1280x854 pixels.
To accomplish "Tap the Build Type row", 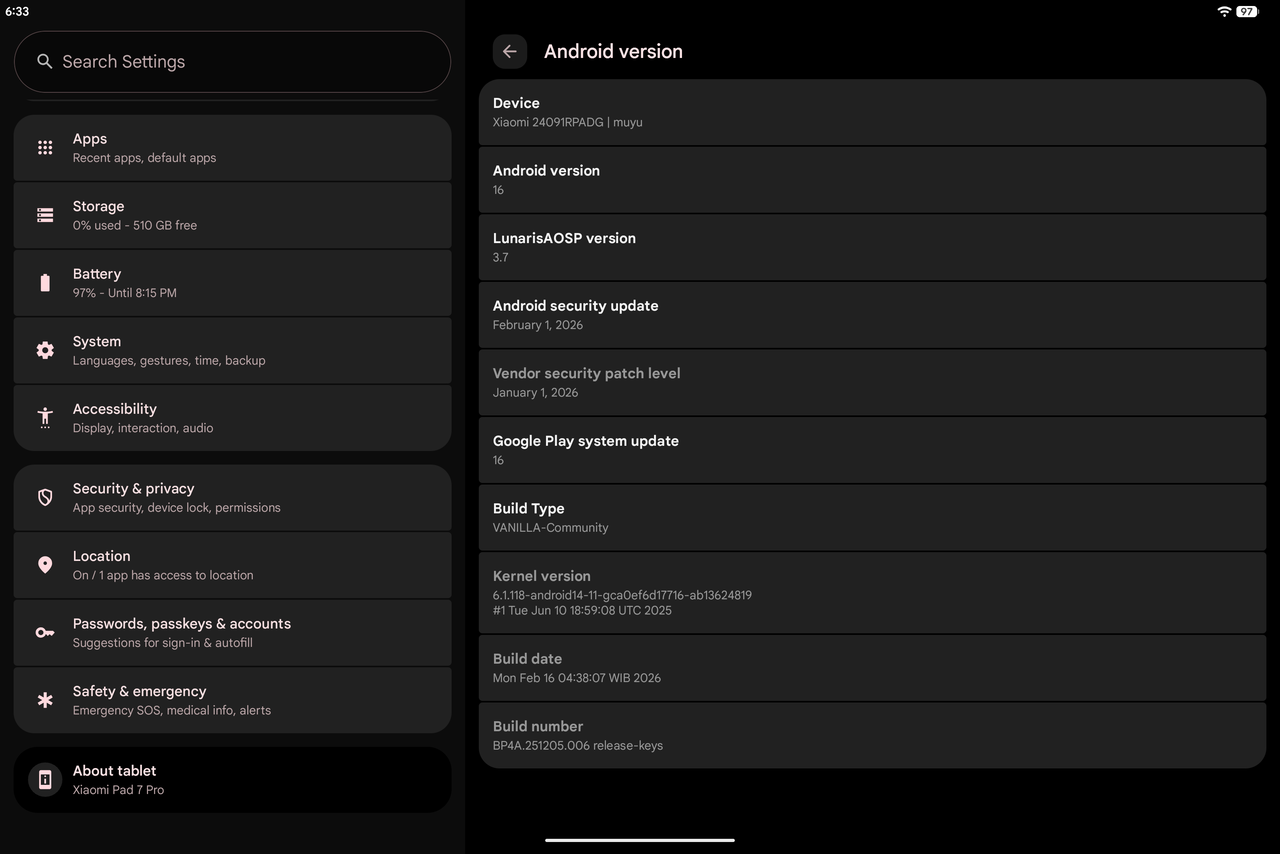I will (873, 518).
